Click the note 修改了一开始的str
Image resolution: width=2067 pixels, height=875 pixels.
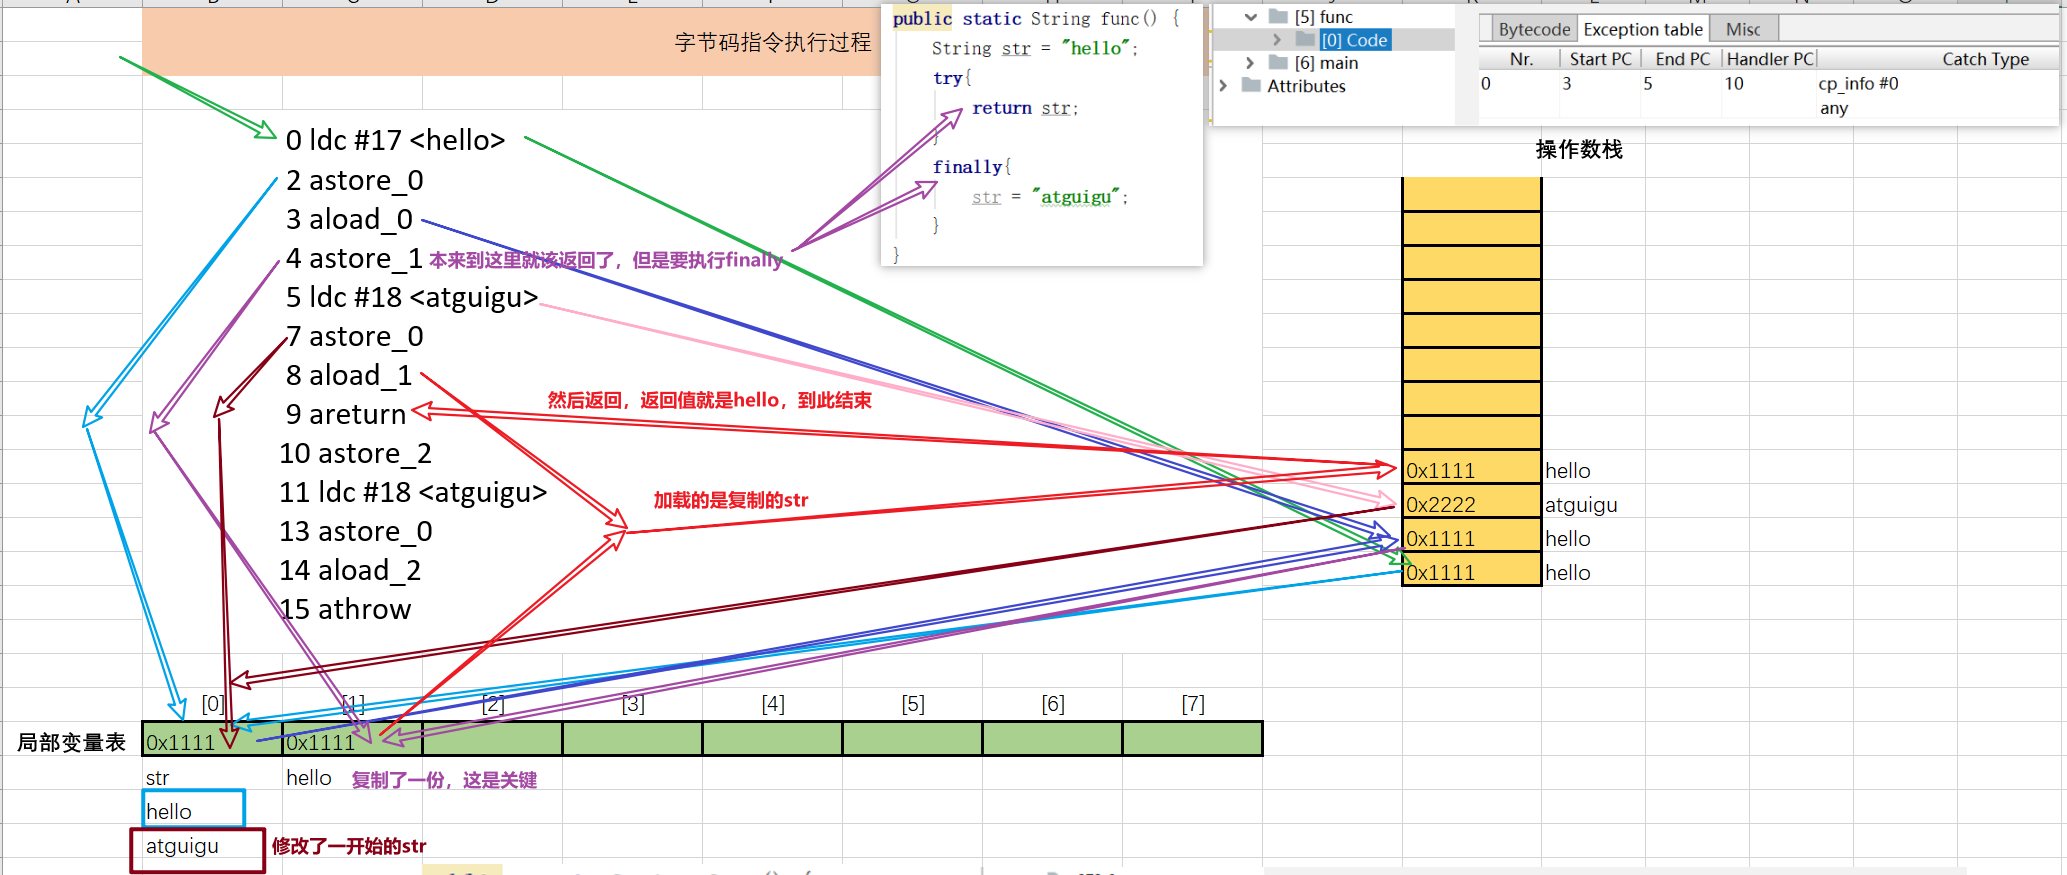349,846
